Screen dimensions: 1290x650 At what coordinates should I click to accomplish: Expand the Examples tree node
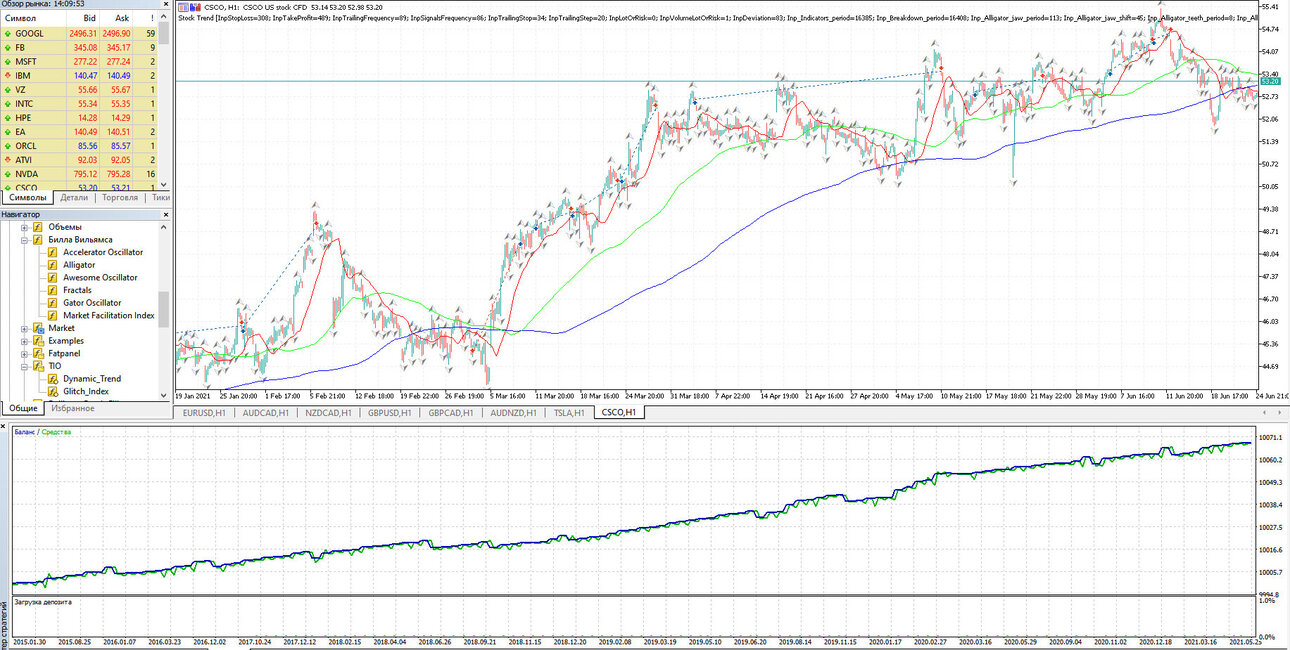pos(24,341)
